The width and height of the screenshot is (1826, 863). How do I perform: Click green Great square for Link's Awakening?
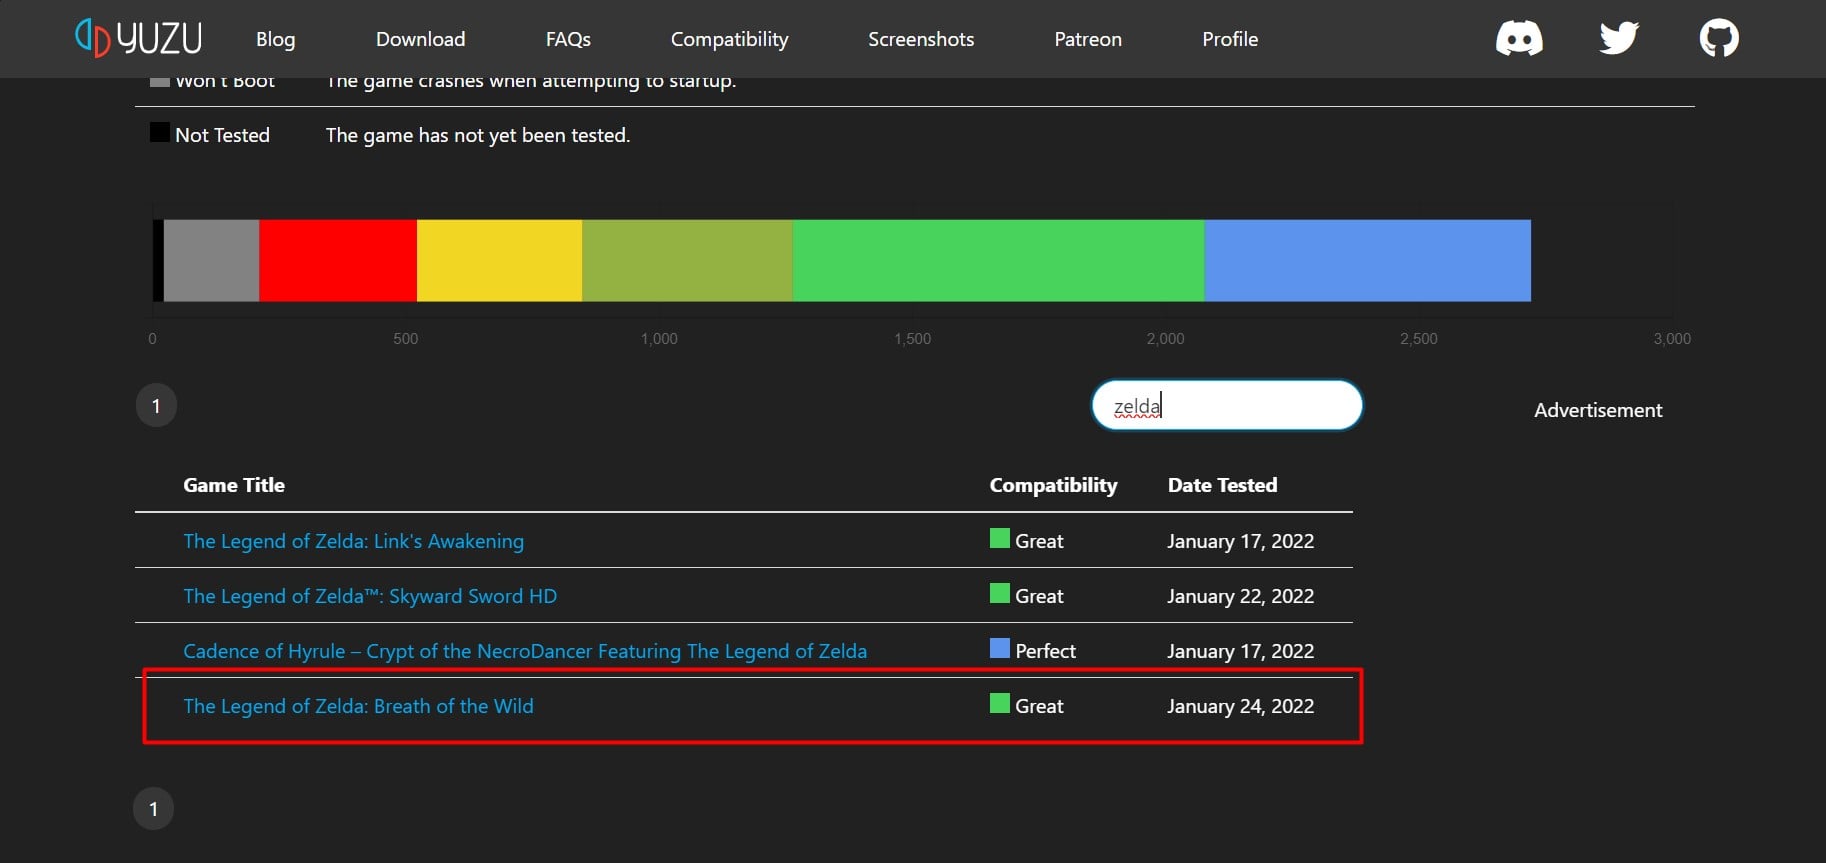pos(999,539)
